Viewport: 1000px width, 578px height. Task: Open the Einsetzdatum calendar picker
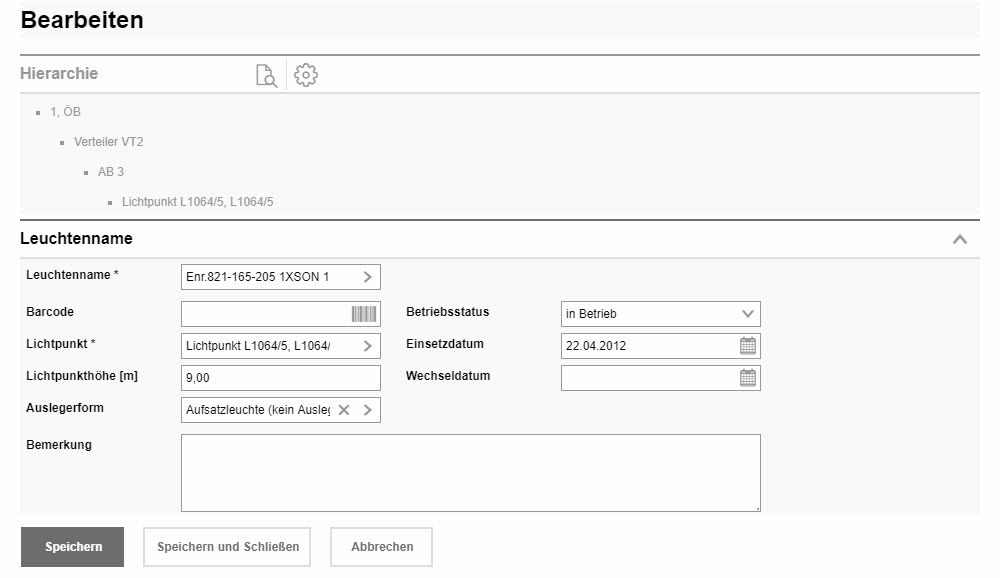[x=747, y=346]
